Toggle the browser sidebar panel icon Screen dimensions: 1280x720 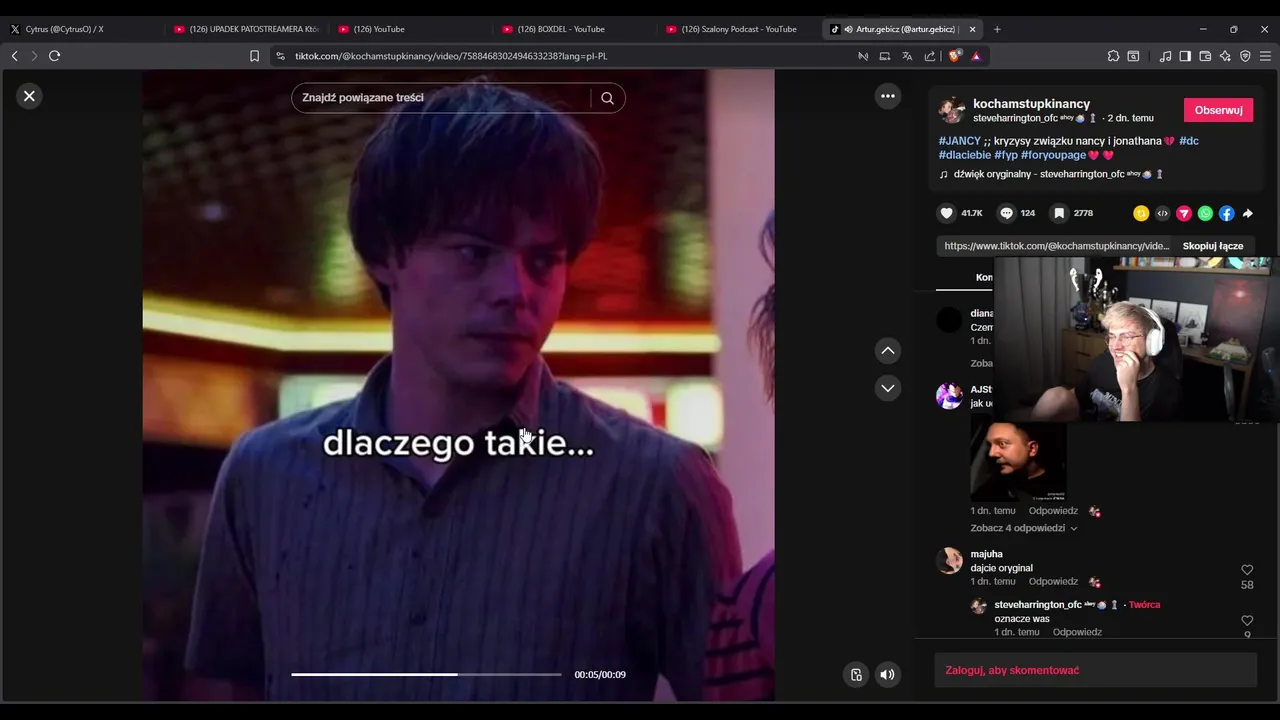(1185, 56)
